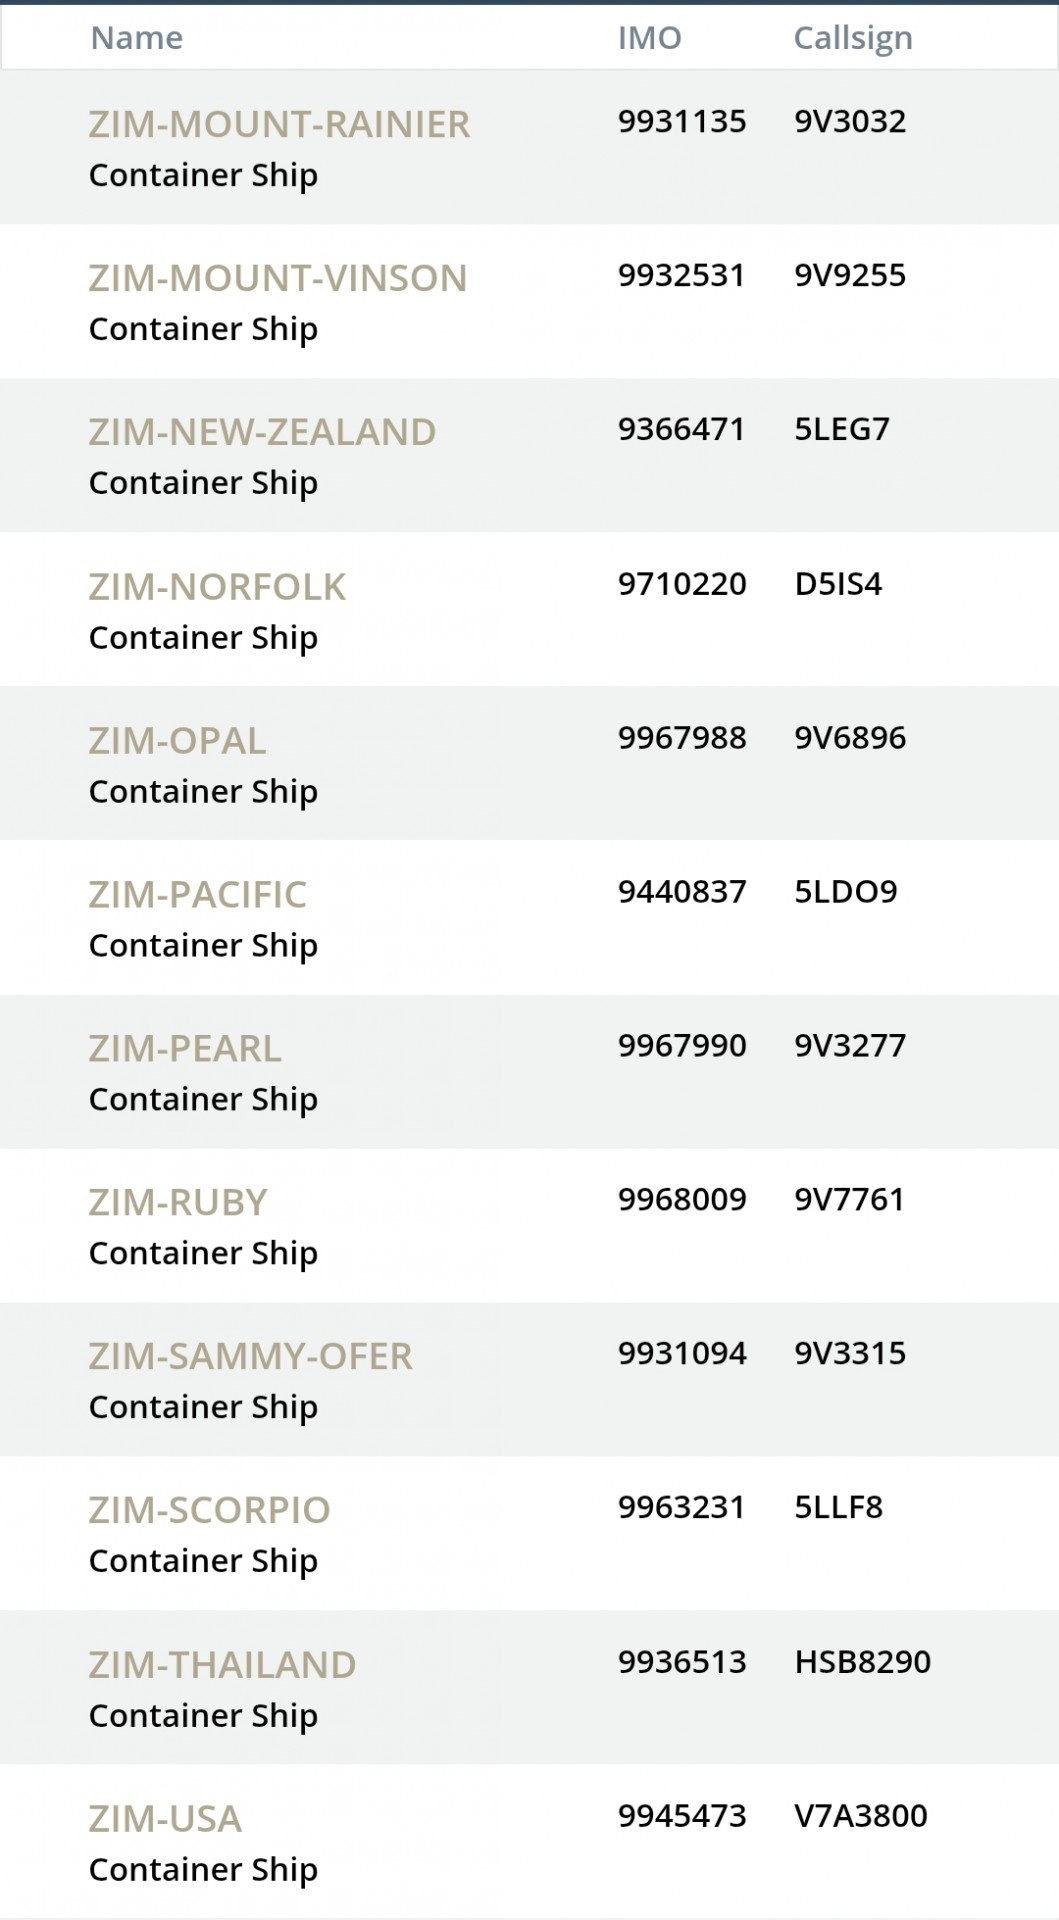
Task: Open the ZIM-PEARL vessel link
Action: pos(185,1049)
